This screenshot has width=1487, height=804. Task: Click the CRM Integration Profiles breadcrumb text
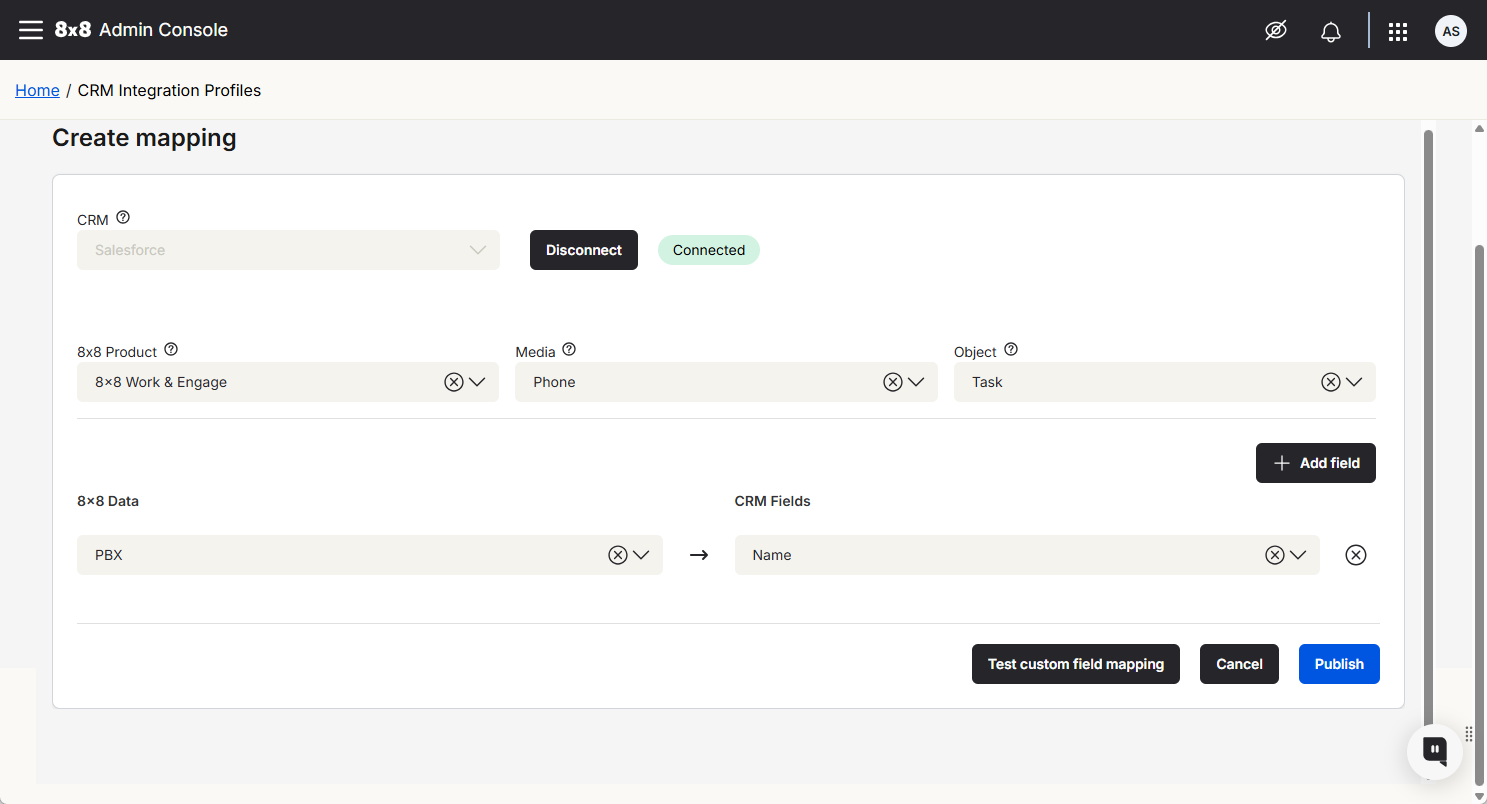(169, 90)
